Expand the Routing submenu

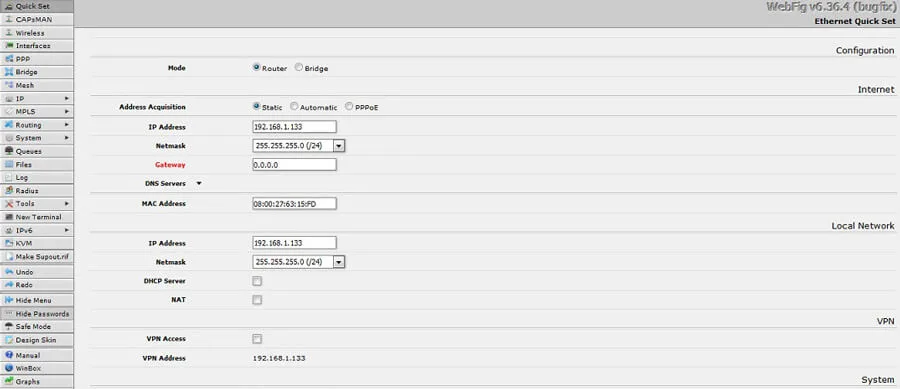click(x=67, y=125)
